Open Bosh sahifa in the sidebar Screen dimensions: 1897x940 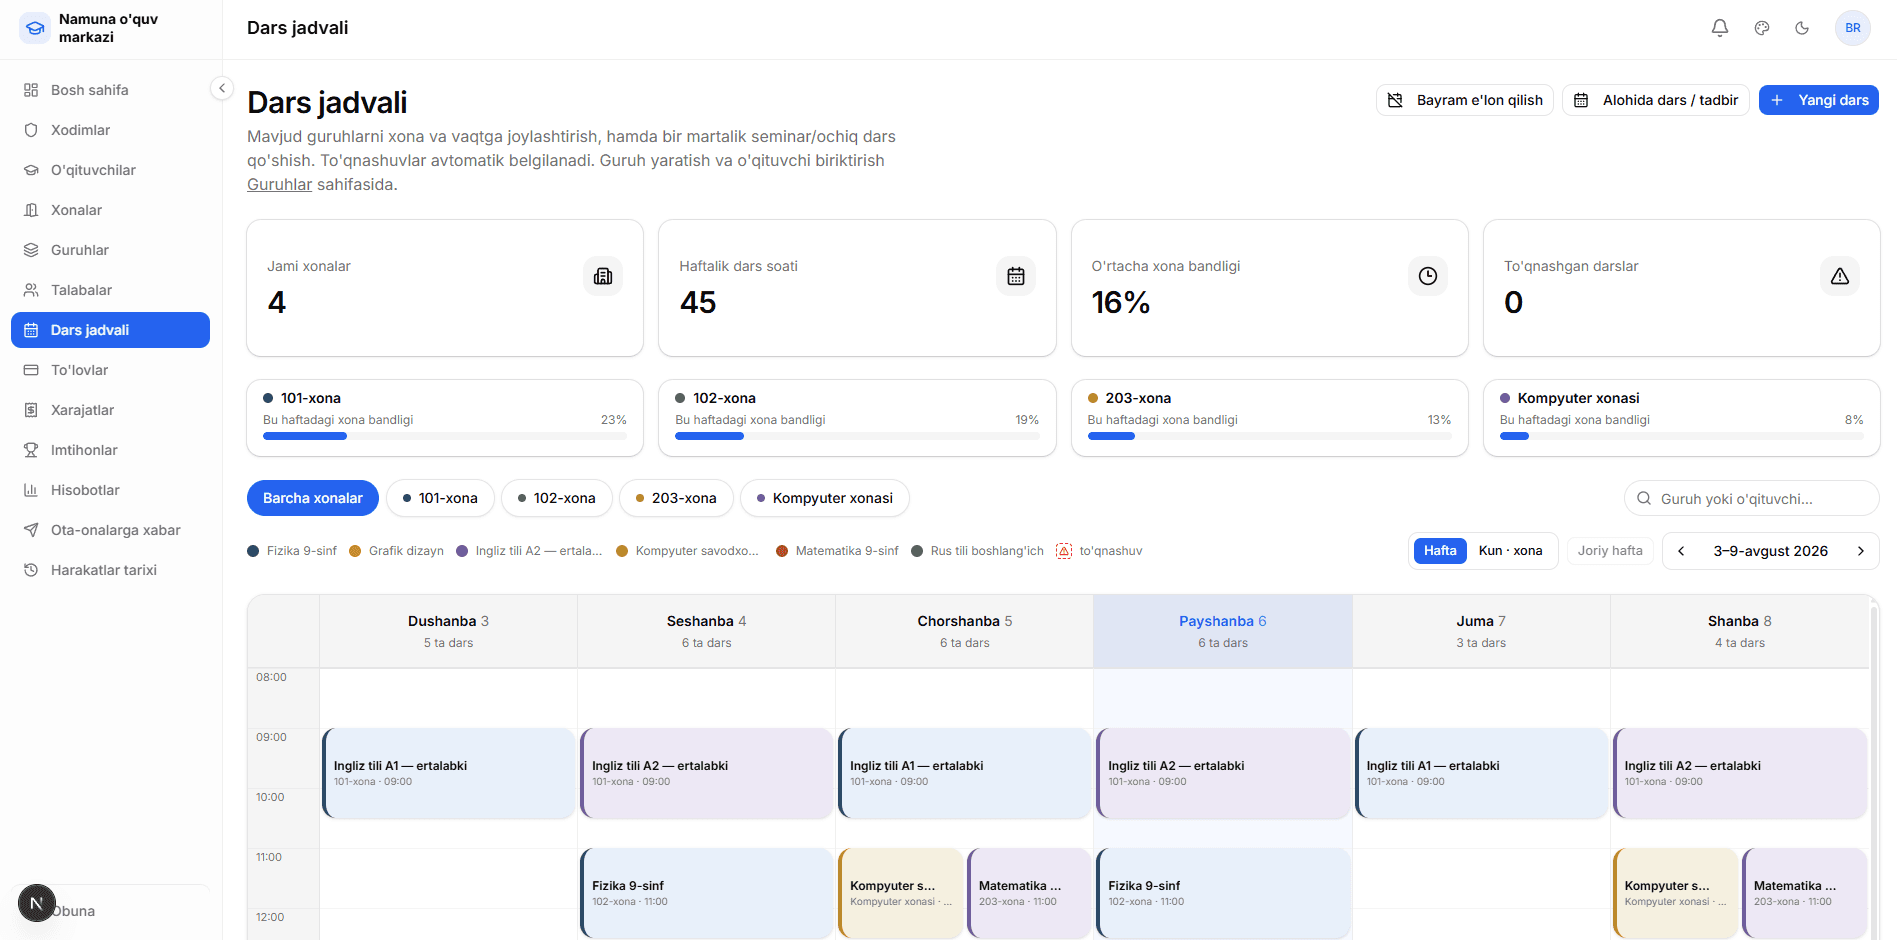(110, 90)
